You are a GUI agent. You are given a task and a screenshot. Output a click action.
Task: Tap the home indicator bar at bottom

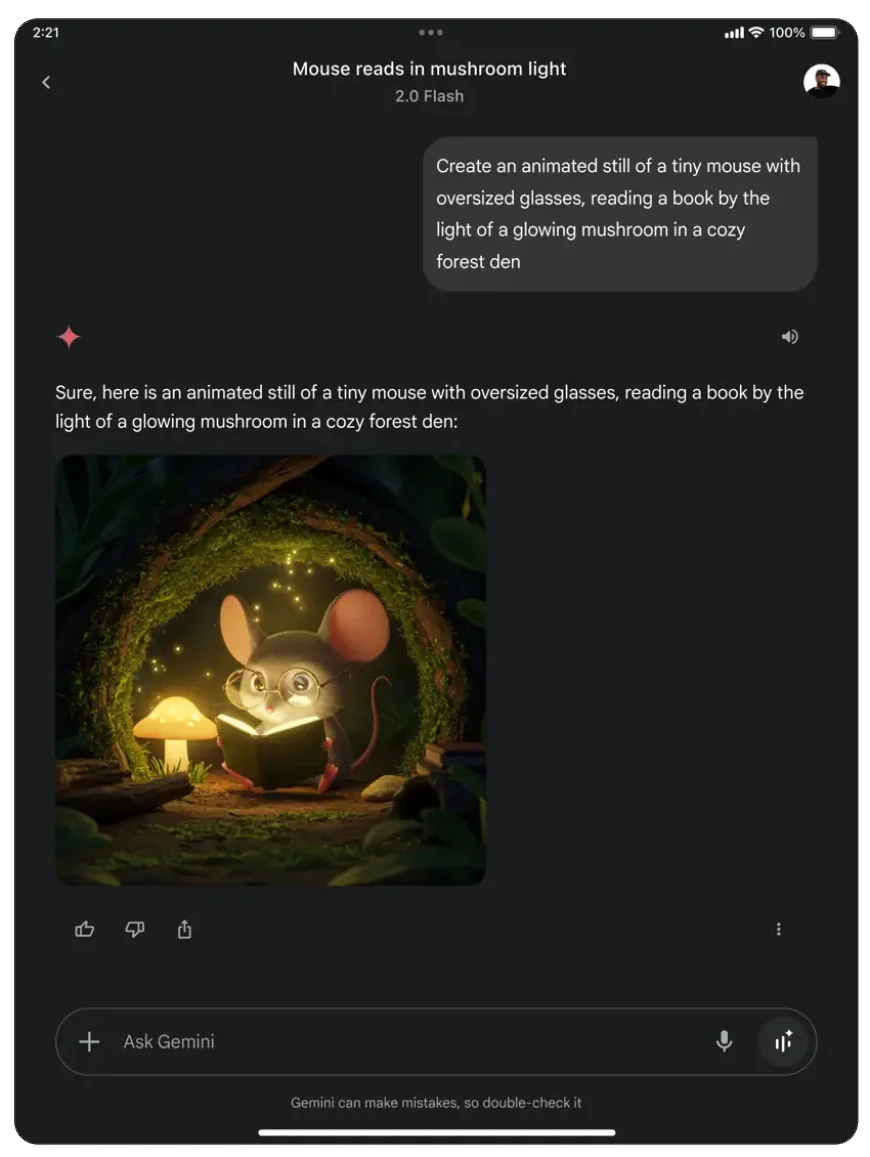click(437, 1133)
